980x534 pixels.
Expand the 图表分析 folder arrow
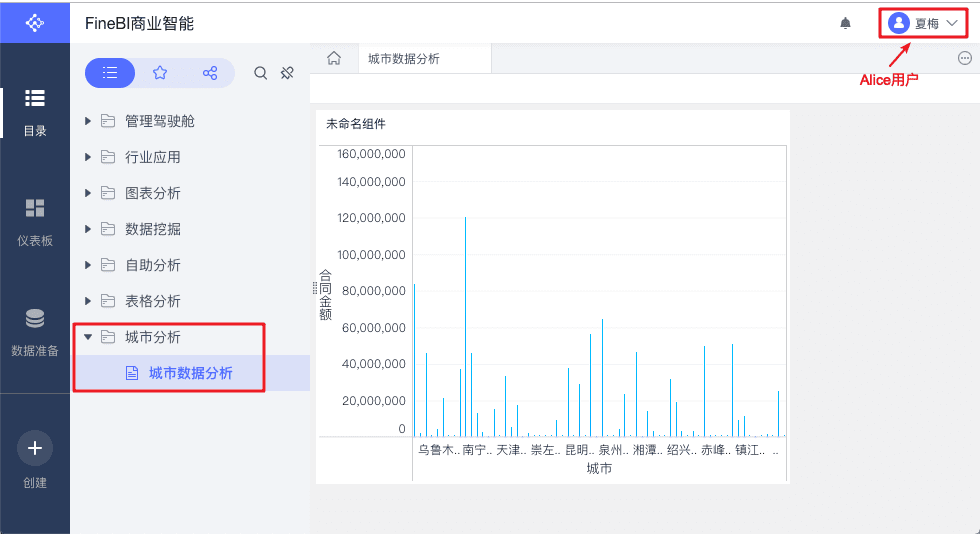point(88,193)
